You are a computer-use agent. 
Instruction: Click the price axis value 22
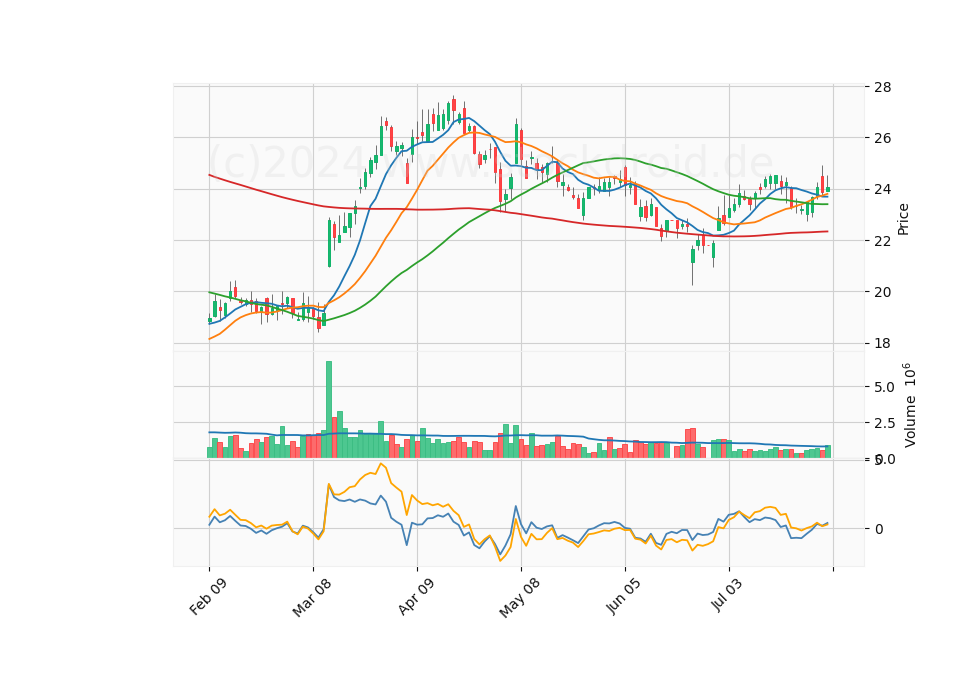882,241
